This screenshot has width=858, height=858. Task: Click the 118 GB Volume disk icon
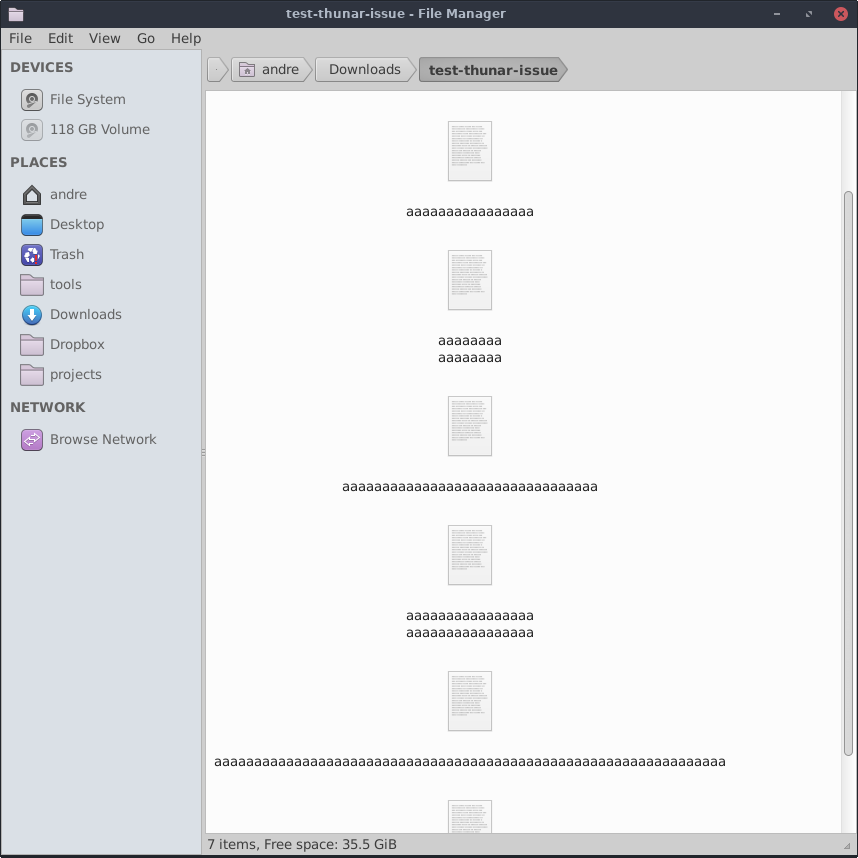point(32,130)
